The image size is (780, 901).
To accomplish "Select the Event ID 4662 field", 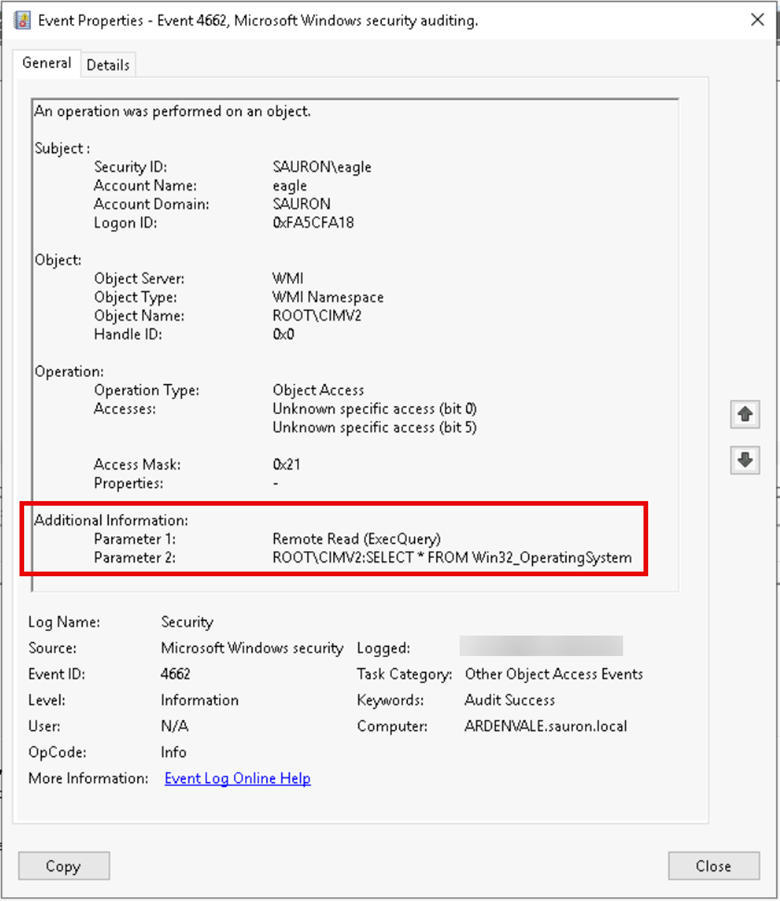I will tap(175, 674).
